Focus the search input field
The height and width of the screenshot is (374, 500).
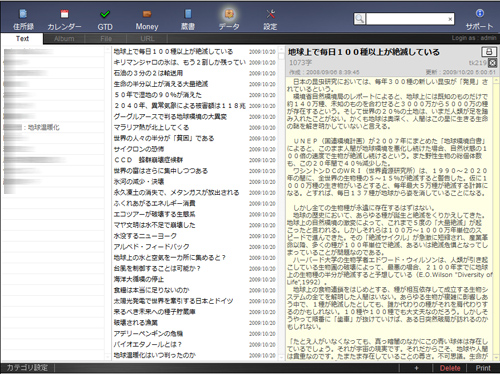[407, 19]
